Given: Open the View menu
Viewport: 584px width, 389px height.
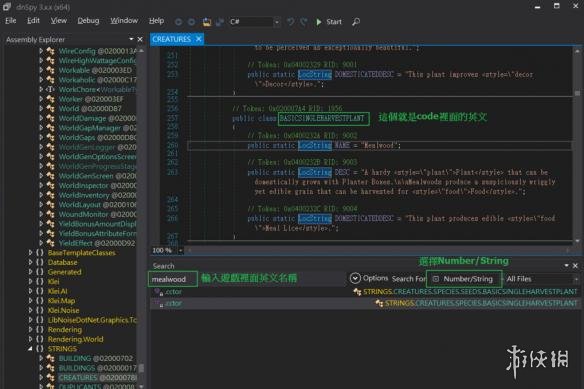Looking at the screenshot, I should (x=59, y=21).
